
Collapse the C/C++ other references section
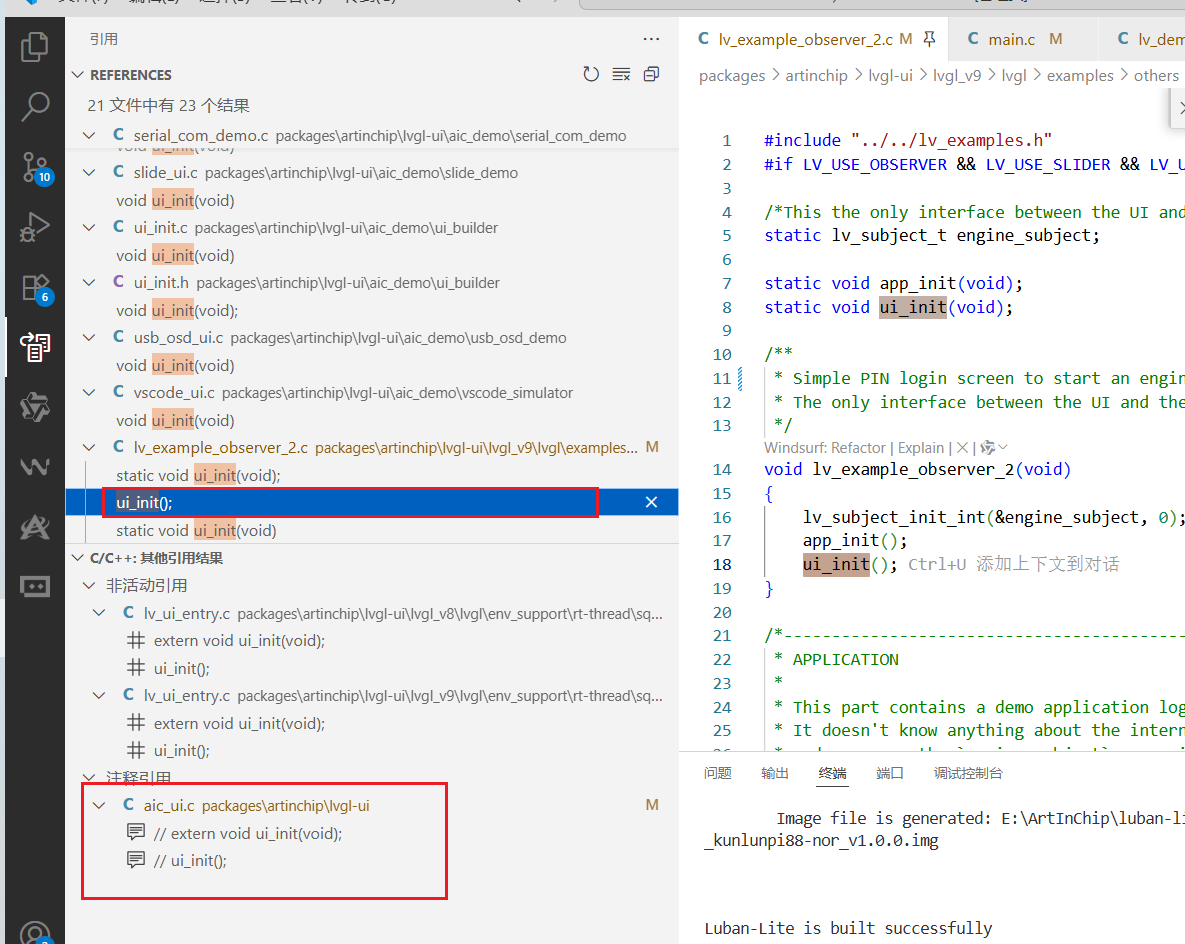77,558
